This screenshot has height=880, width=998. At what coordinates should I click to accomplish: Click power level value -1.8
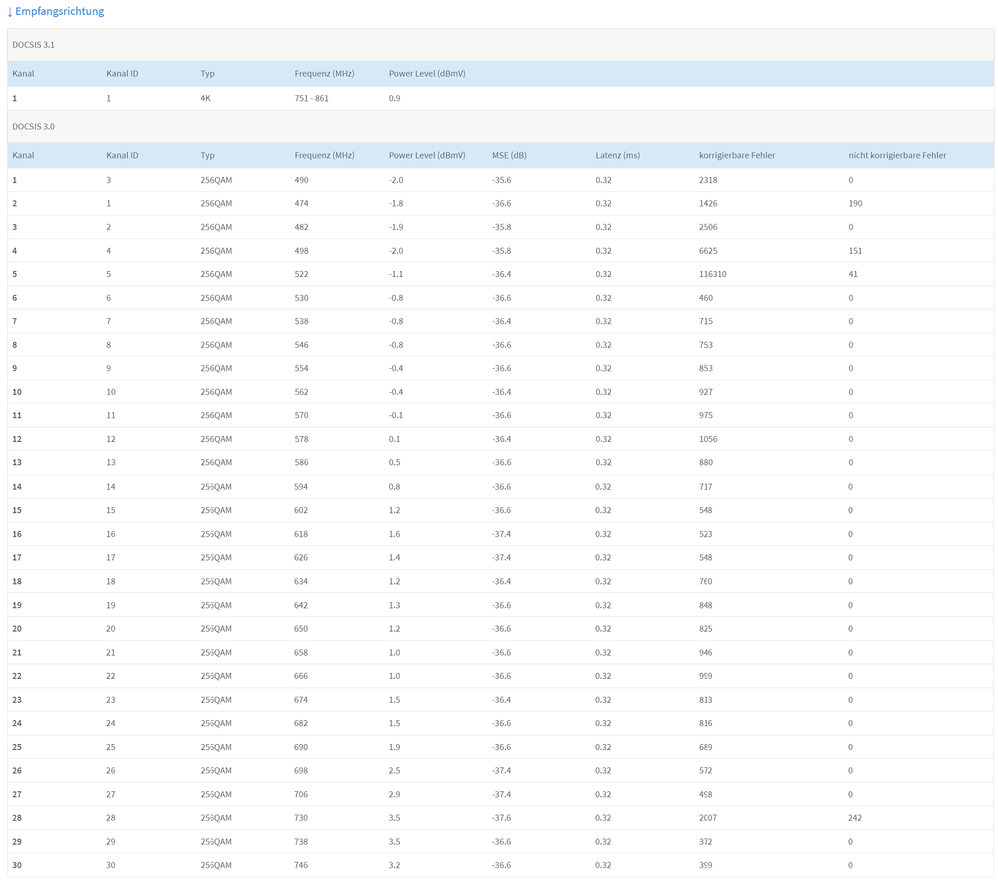click(x=396, y=204)
